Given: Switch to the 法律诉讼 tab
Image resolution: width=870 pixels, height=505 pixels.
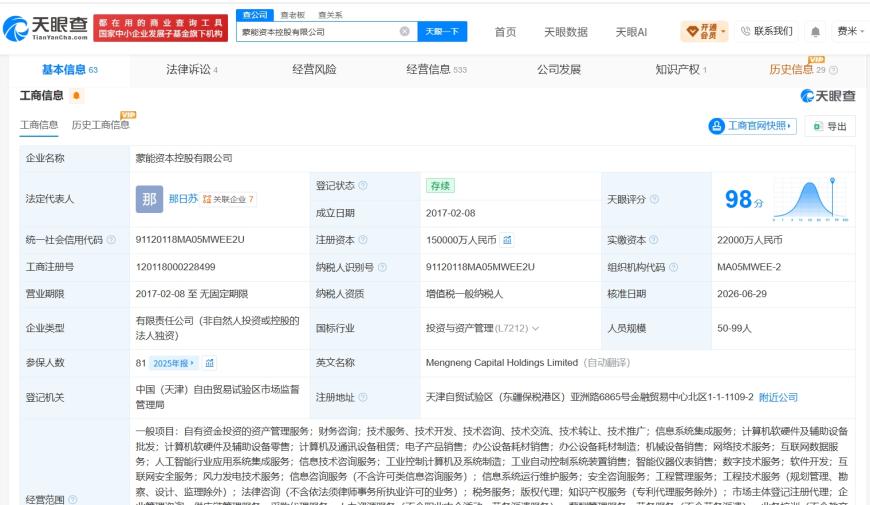Looking at the screenshot, I should 191,70.
